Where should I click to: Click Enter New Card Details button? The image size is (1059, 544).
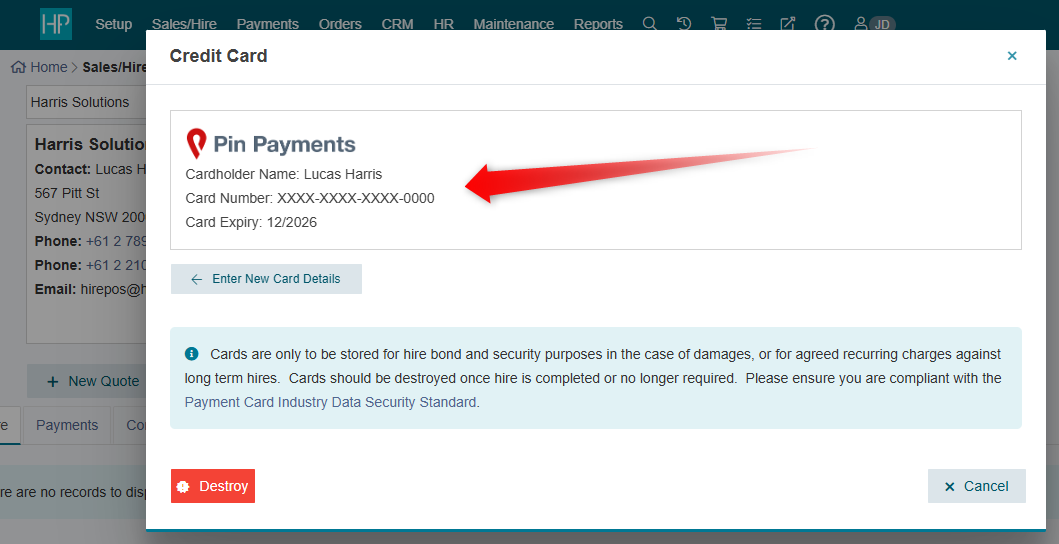pyautogui.click(x=266, y=279)
